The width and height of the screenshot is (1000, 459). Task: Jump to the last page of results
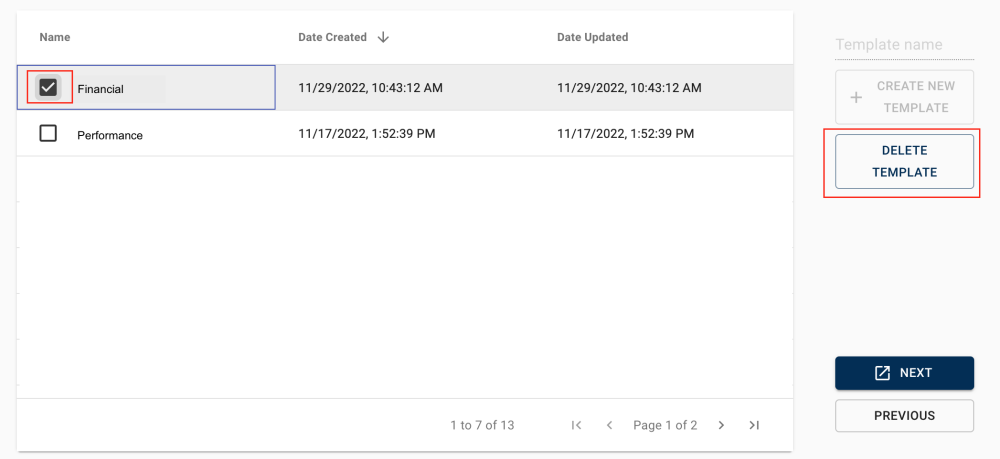click(754, 425)
